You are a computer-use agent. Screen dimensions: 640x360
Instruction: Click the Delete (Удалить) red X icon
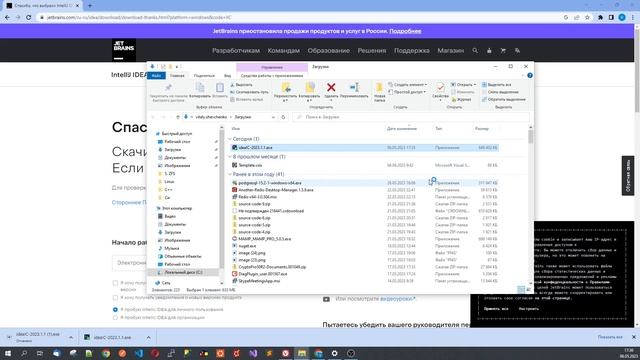coord(331,87)
